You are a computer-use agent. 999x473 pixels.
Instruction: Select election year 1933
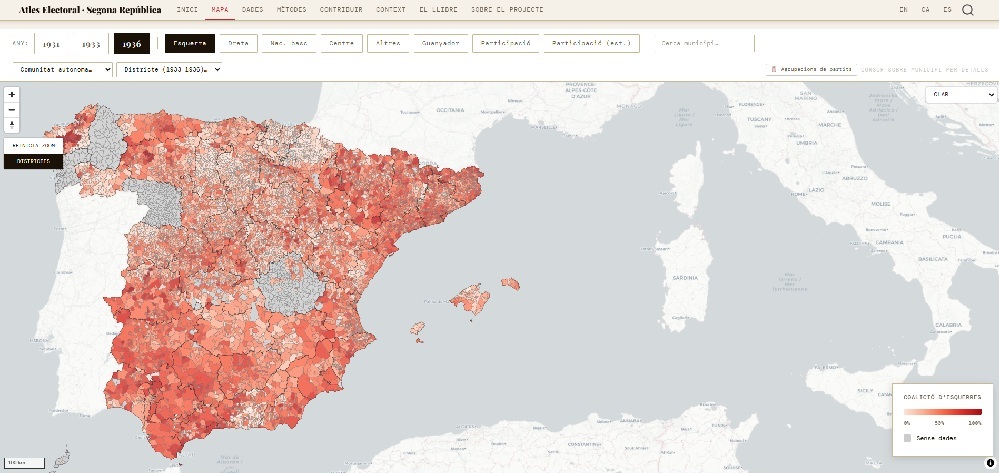(x=91, y=44)
